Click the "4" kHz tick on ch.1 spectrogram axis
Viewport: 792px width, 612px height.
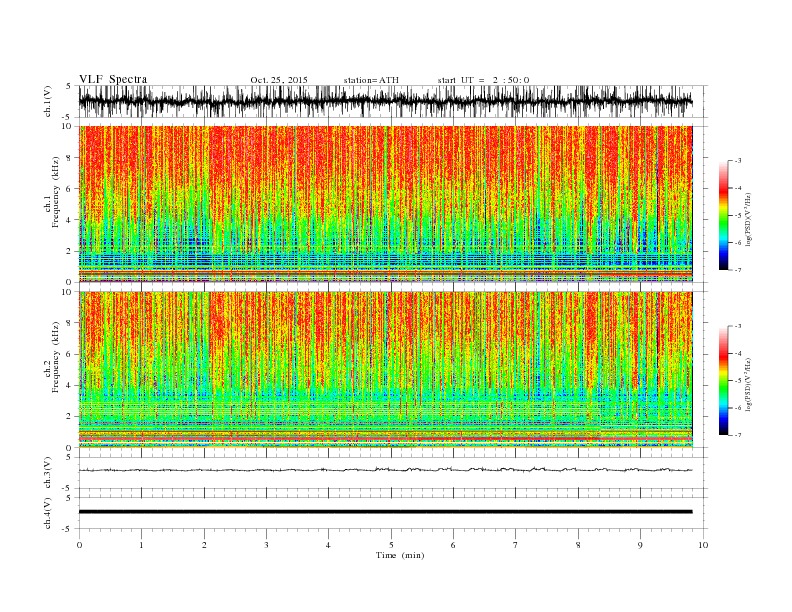click(70, 220)
